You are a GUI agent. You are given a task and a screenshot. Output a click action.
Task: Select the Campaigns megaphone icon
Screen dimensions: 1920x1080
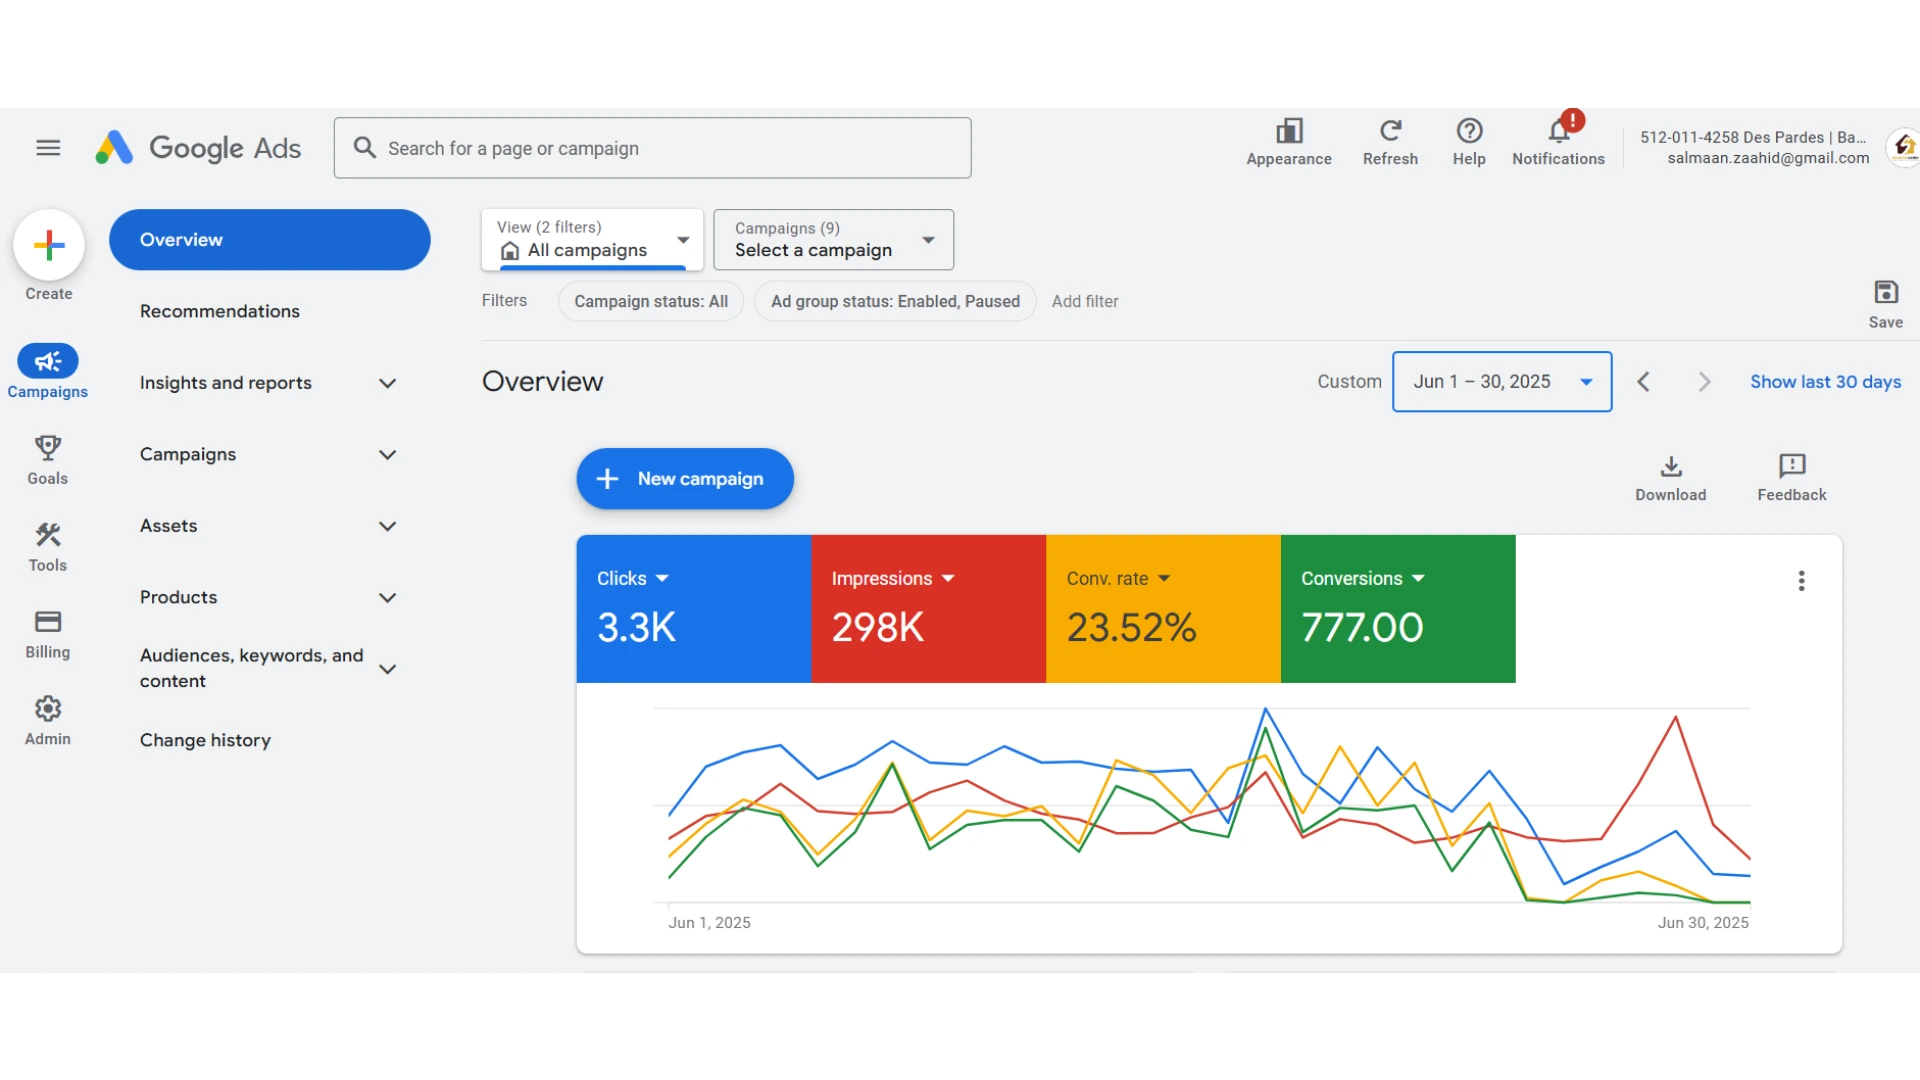click(x=48, y=361)
